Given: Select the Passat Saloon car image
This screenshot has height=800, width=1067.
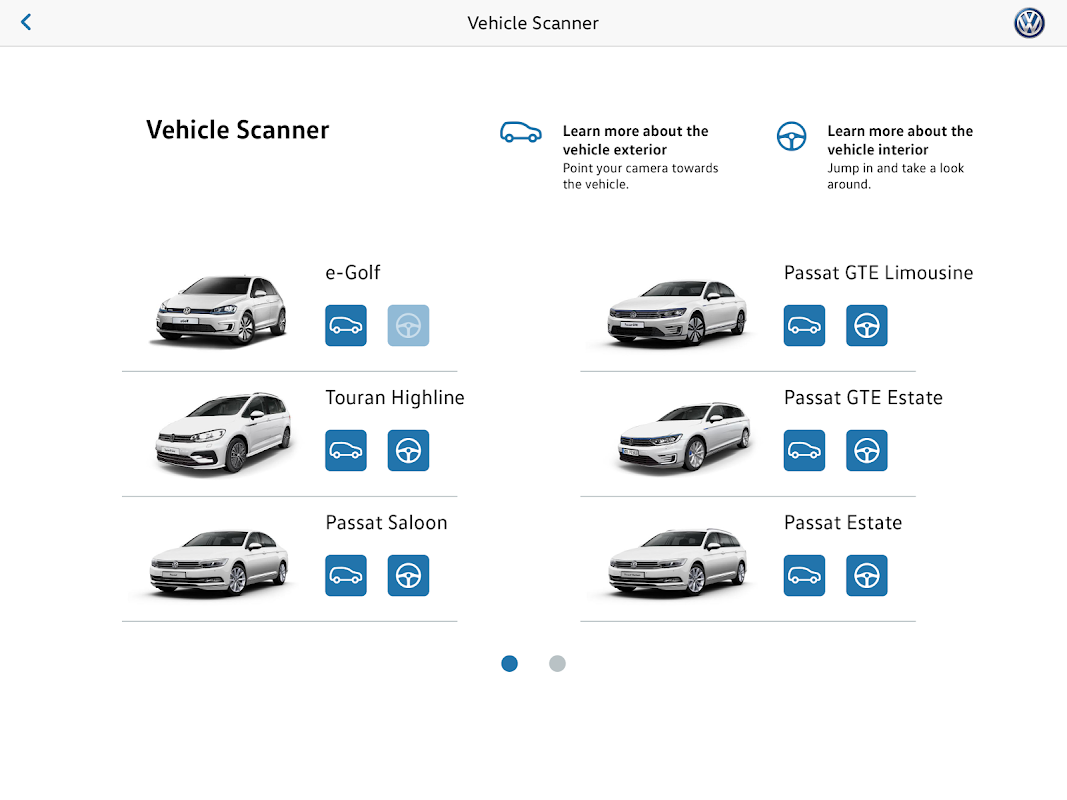Looking at the screenshot, I should tap(219, 563).
